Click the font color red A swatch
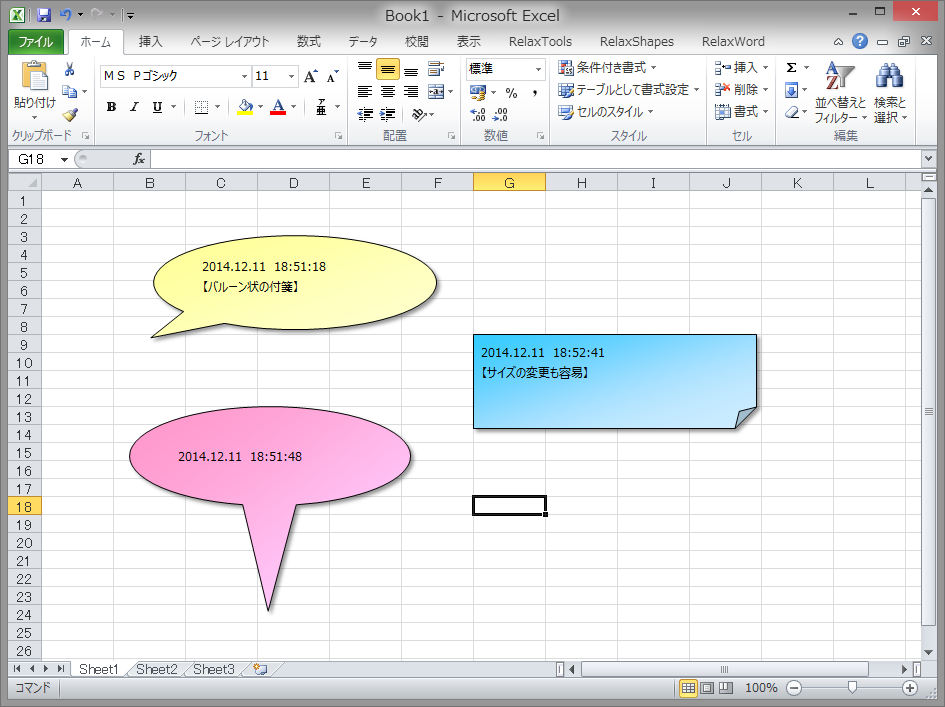 [x=278, y=107]
